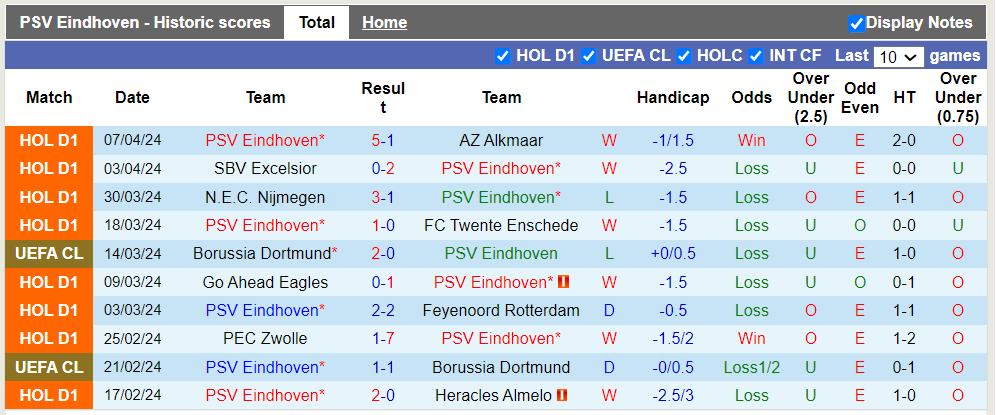Disable the HOLC competition filter
This screenshot has width=996, height=415.
coord(684,56)
